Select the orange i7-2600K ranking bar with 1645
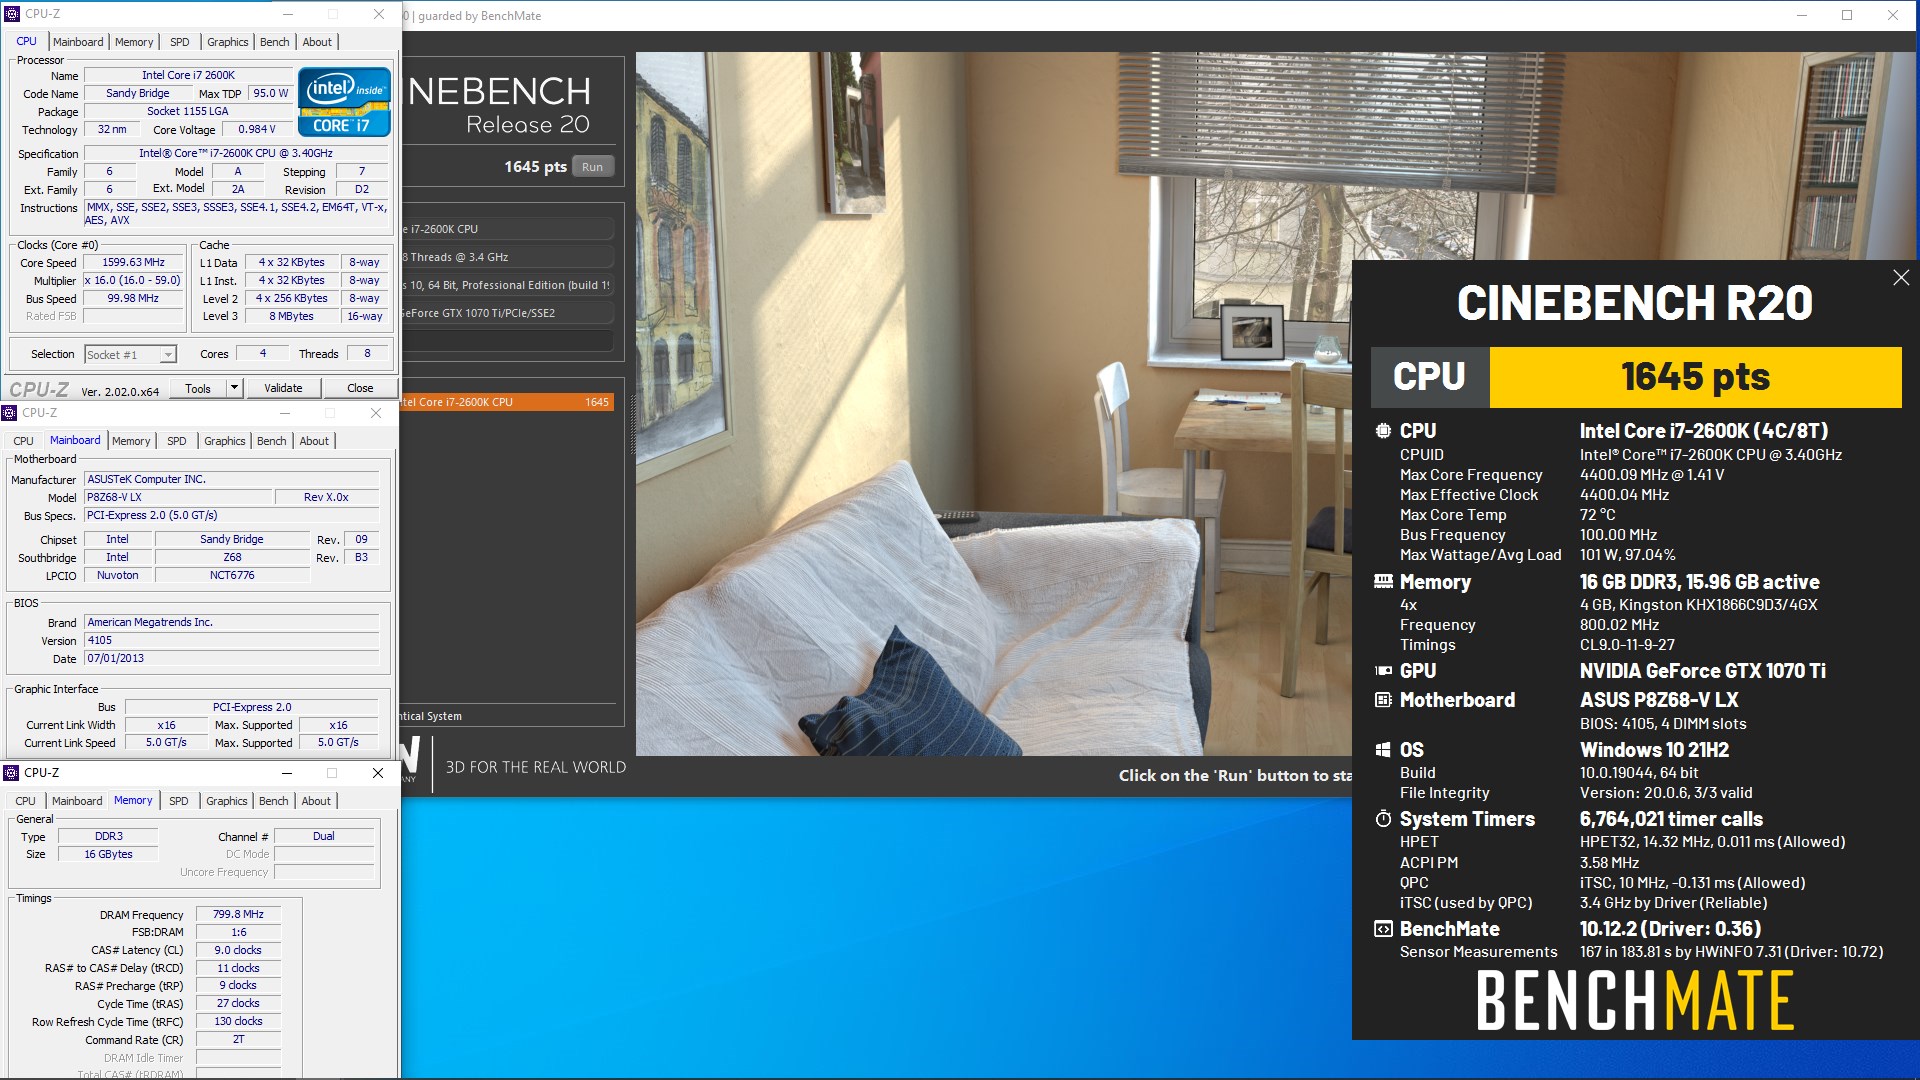The height and width of the screenshot is (1080, 1920). 508,402
